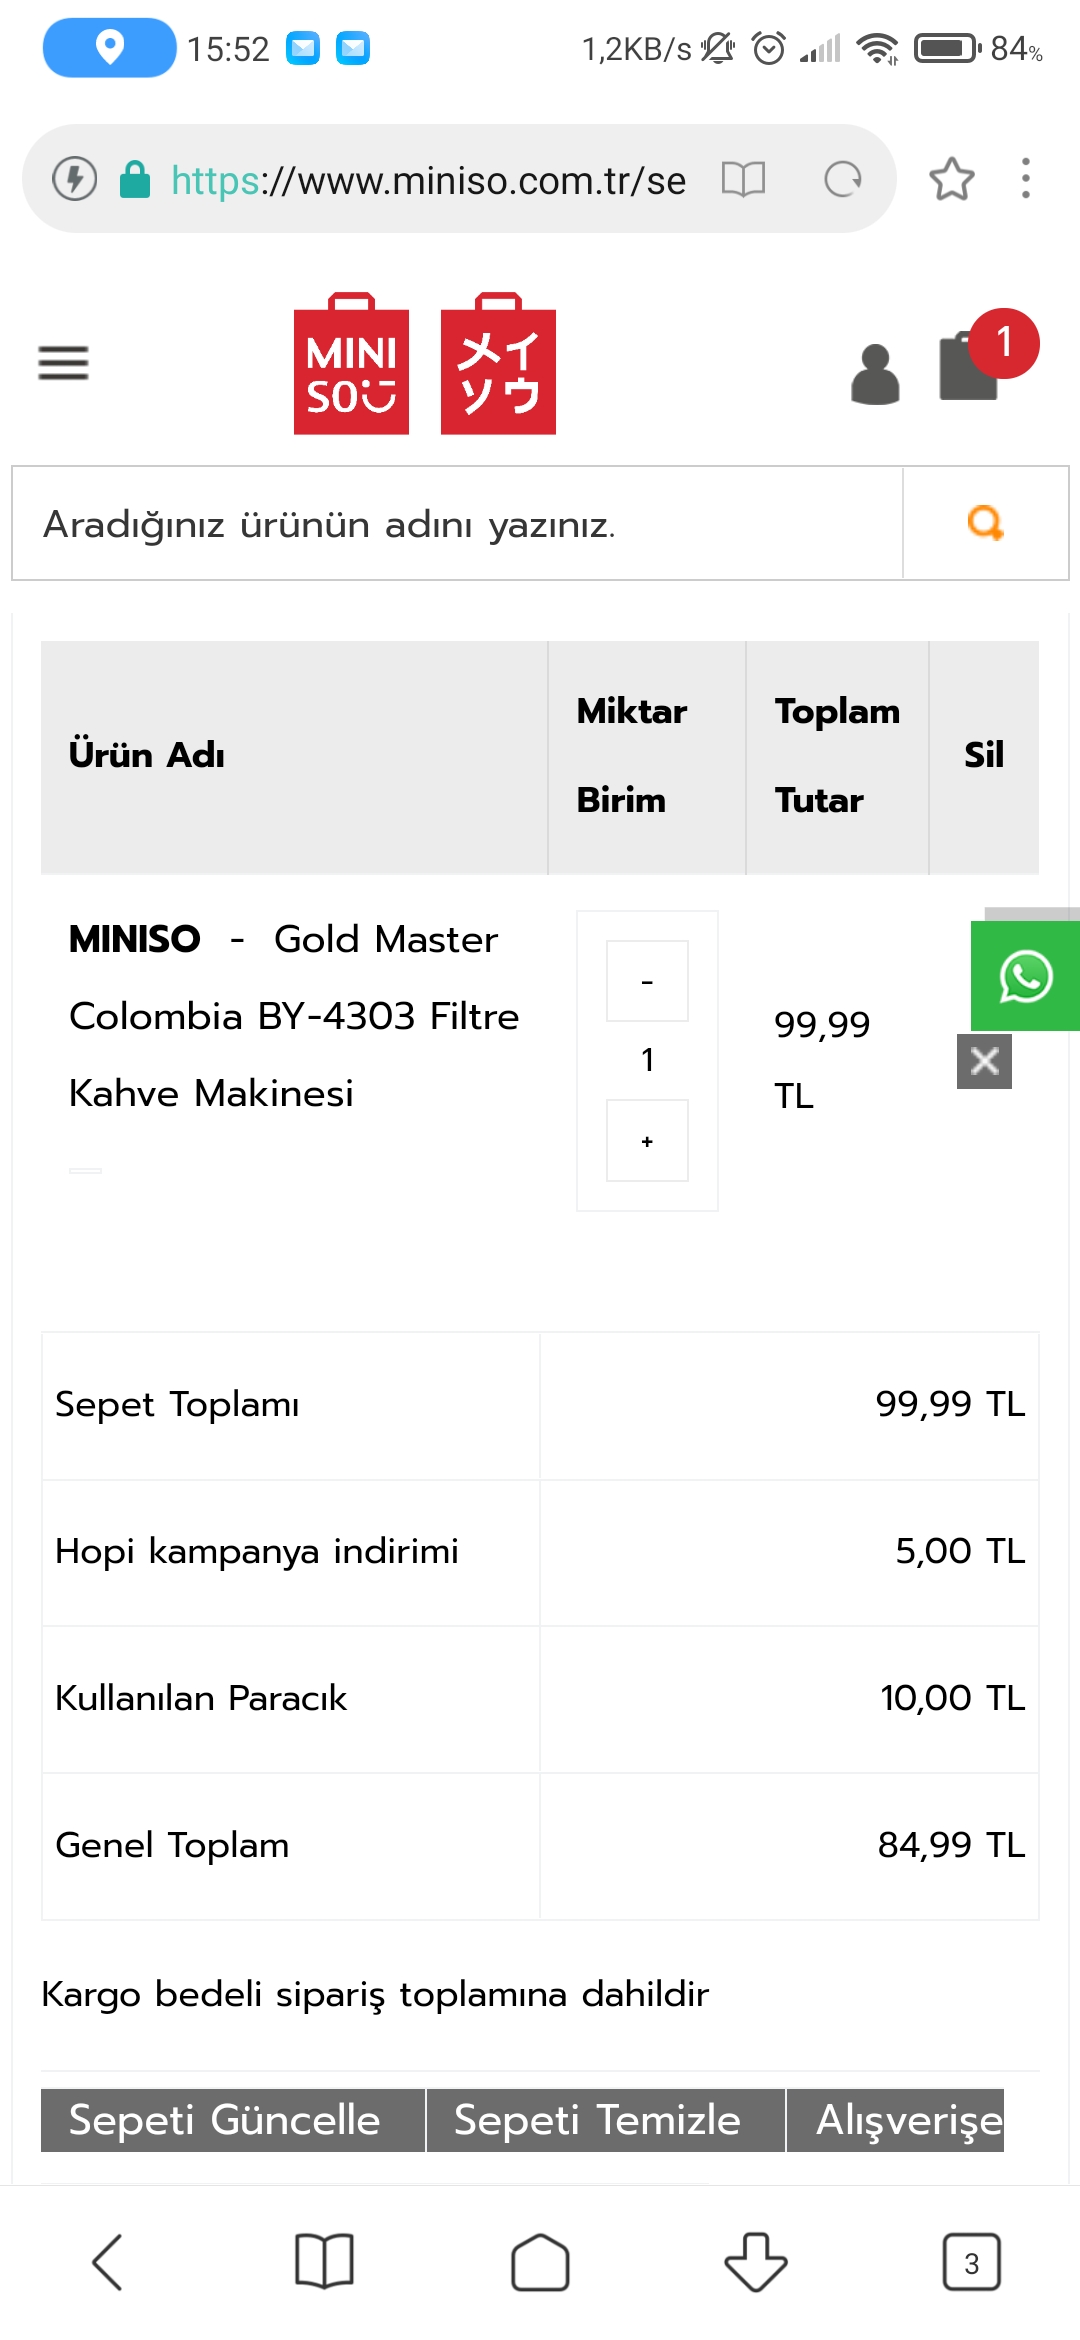Viewport: 1080px width, 2340px height.
Task: Decrease quantity with minus button
Action: (647, 981)
